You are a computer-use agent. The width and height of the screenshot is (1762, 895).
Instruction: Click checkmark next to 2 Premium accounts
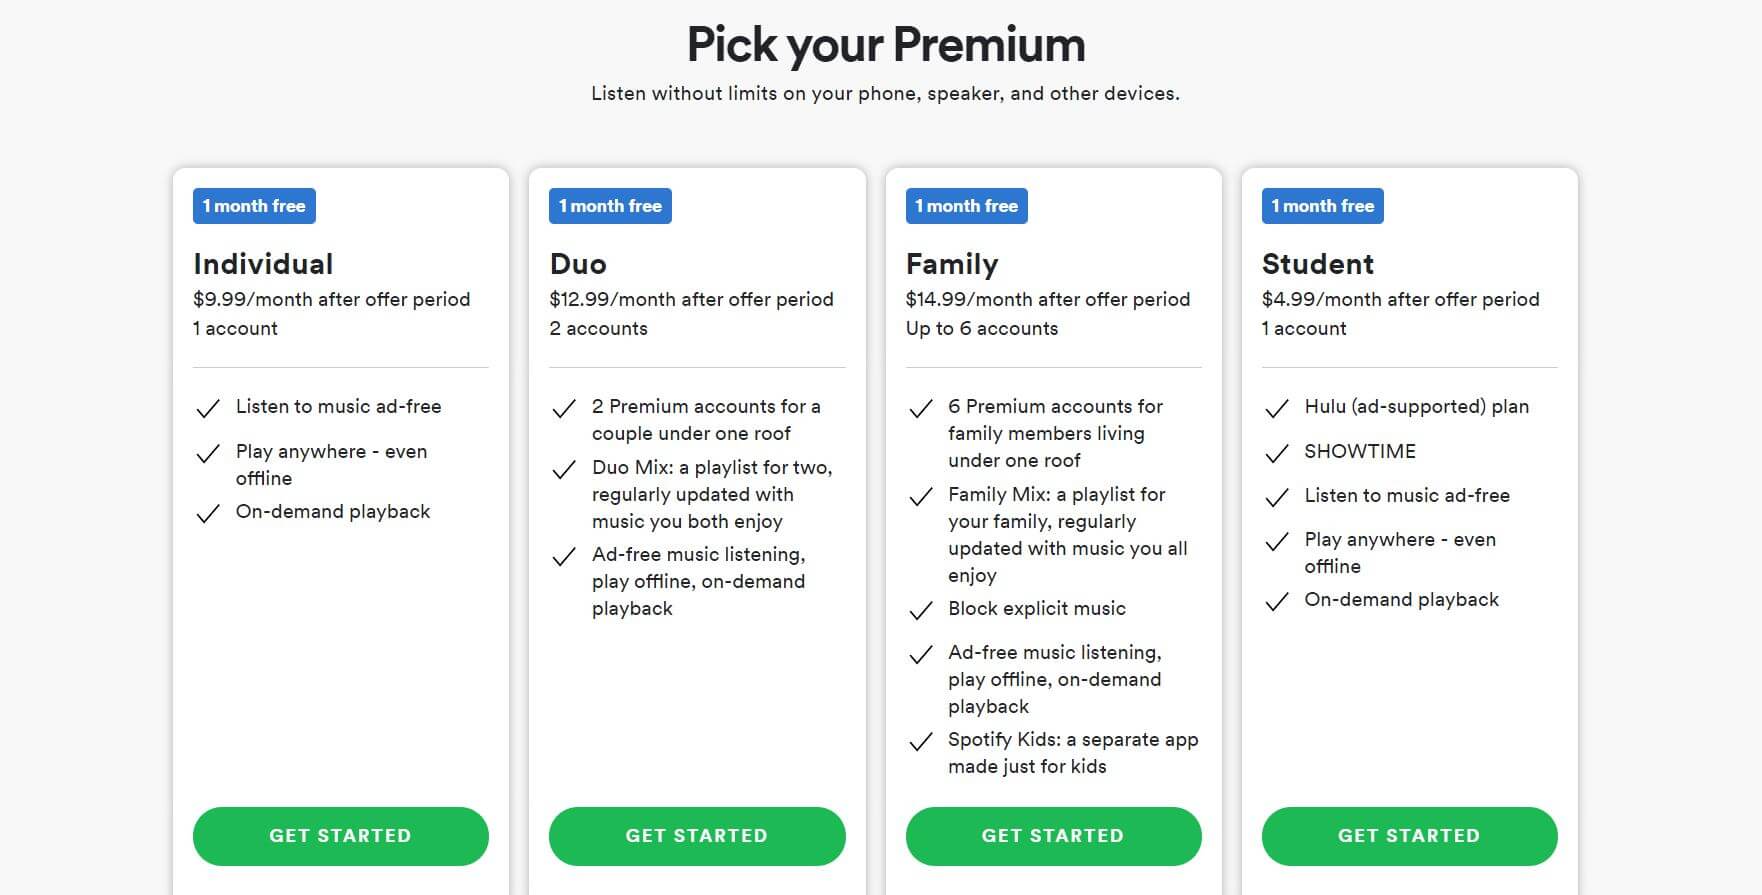point(564,408)
